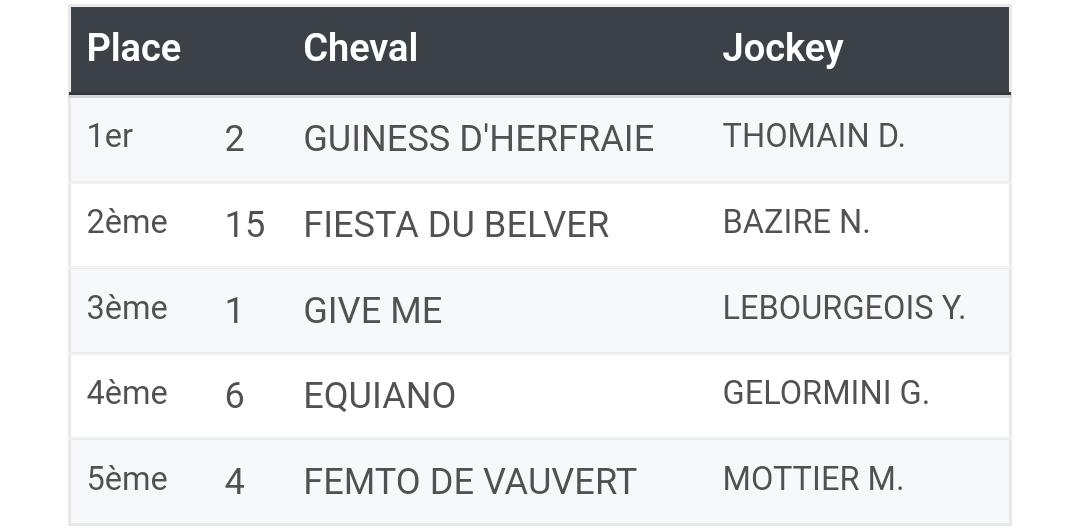Select horse GUINESS D'HERFRAIE

(478, 139)
